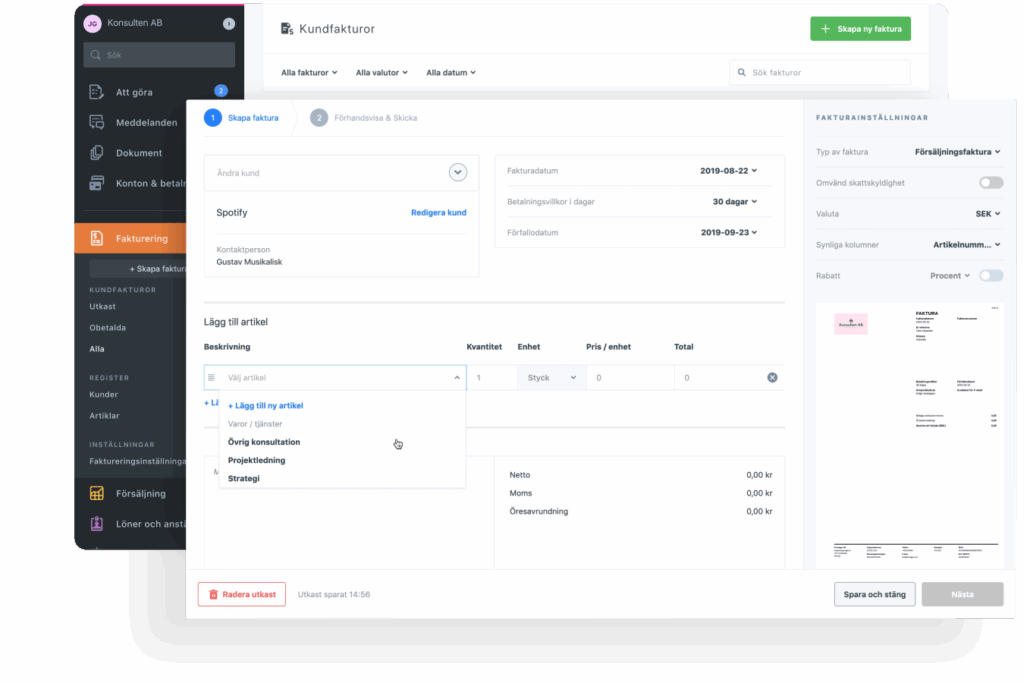Image resolution: width=1024 pixels, height=683 pixels.
Task: Select the Försäljning chart icon
Action: [x=97, y=493]
